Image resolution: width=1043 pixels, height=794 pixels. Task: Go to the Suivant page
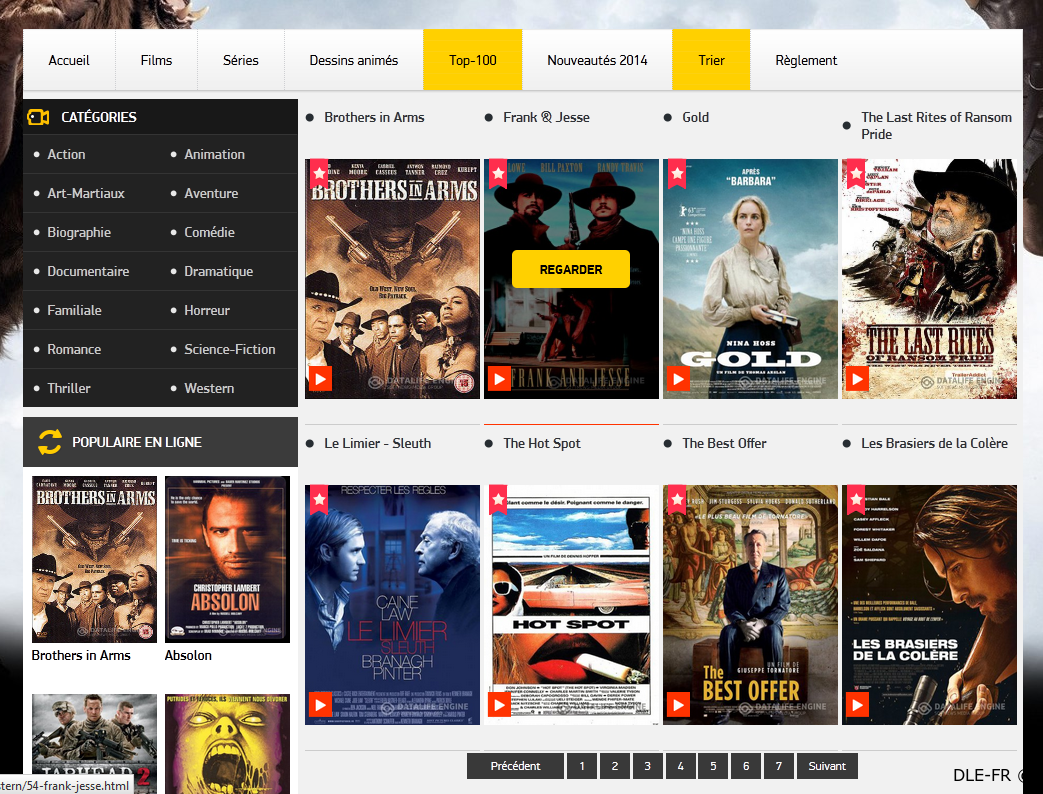827,766
